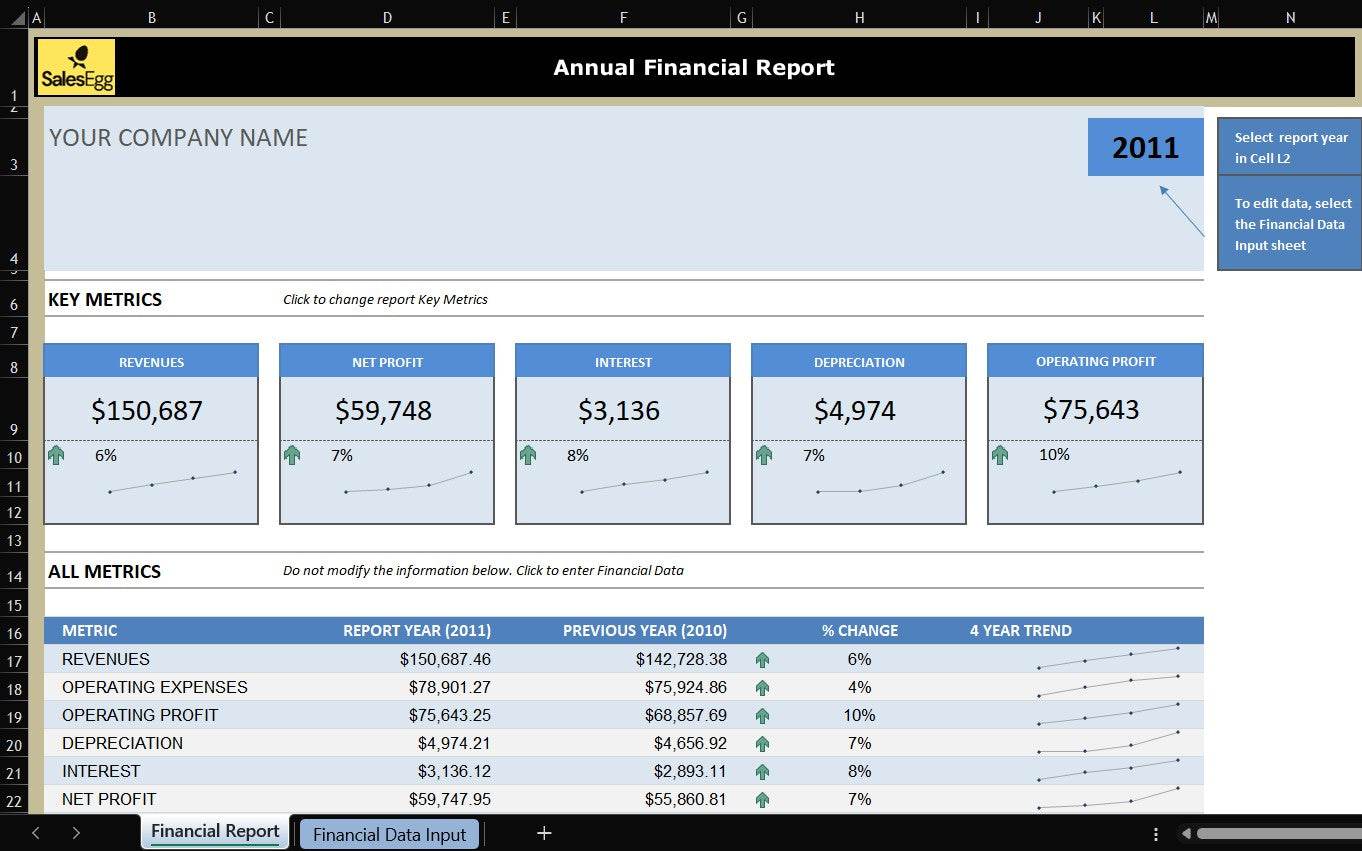Select the Financial Report sheet tab
Viewport: 1362px width, 851px height.
tap(215, 832)
